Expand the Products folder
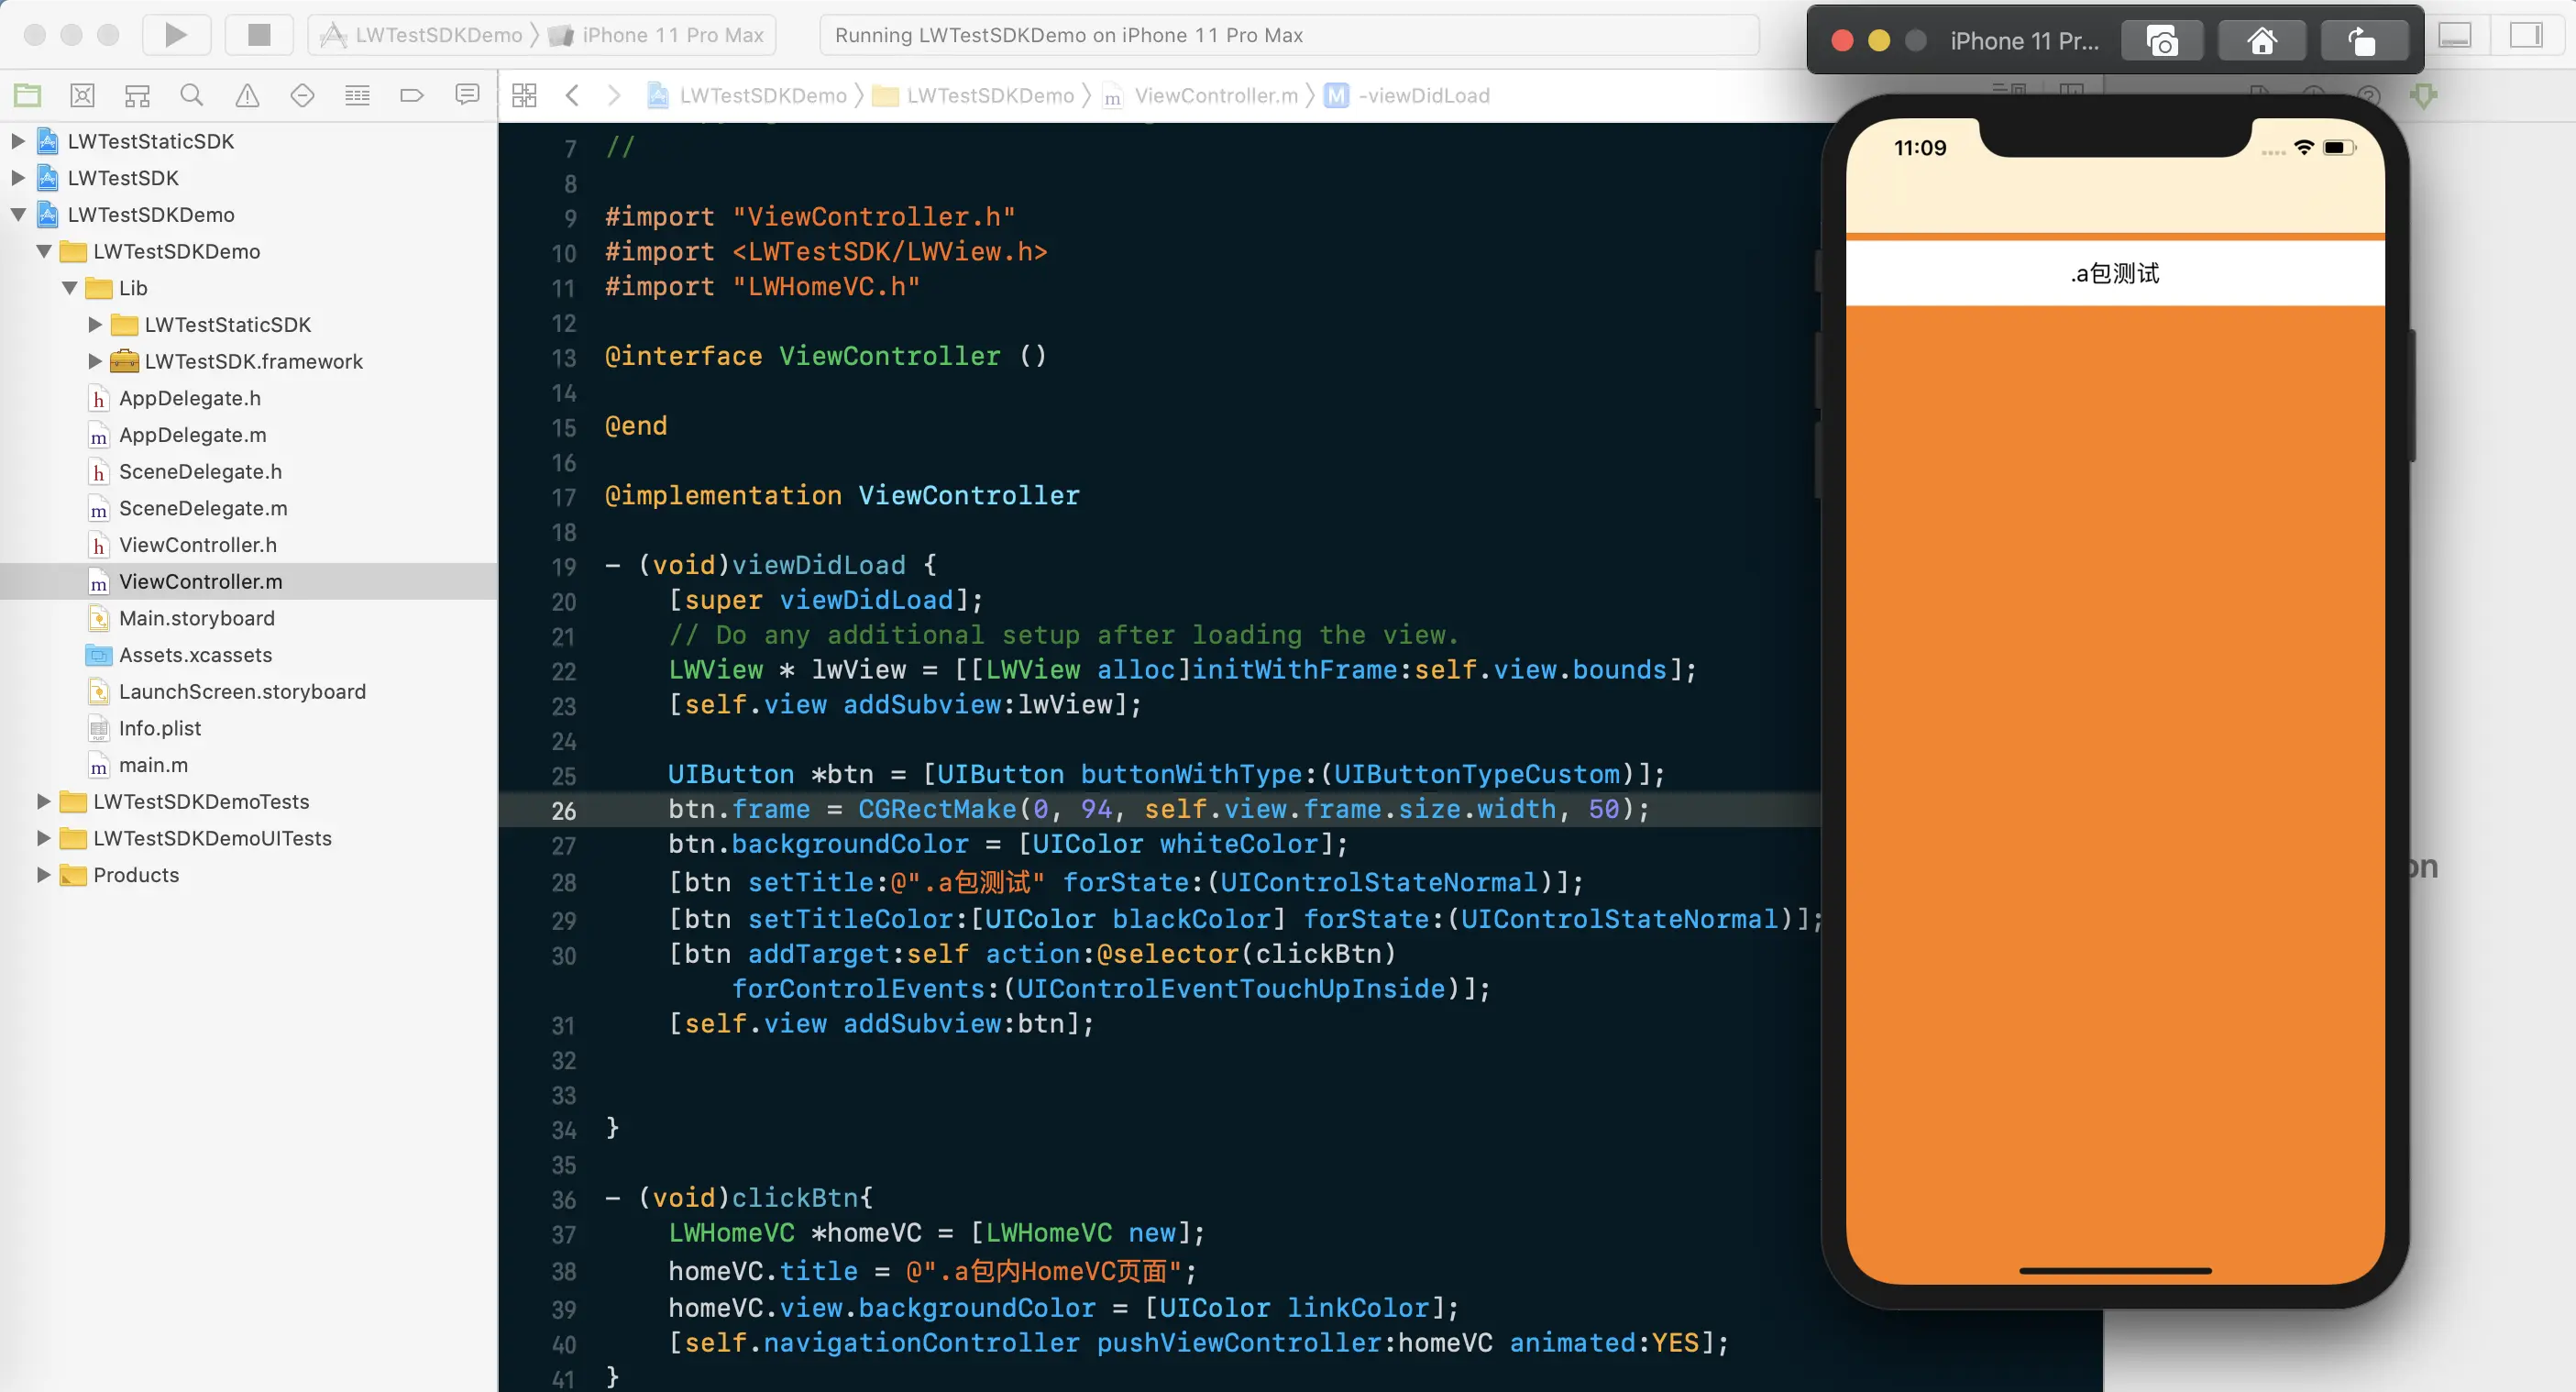The width and height of the screenshot is (2576, 1392). coord(43,875)
